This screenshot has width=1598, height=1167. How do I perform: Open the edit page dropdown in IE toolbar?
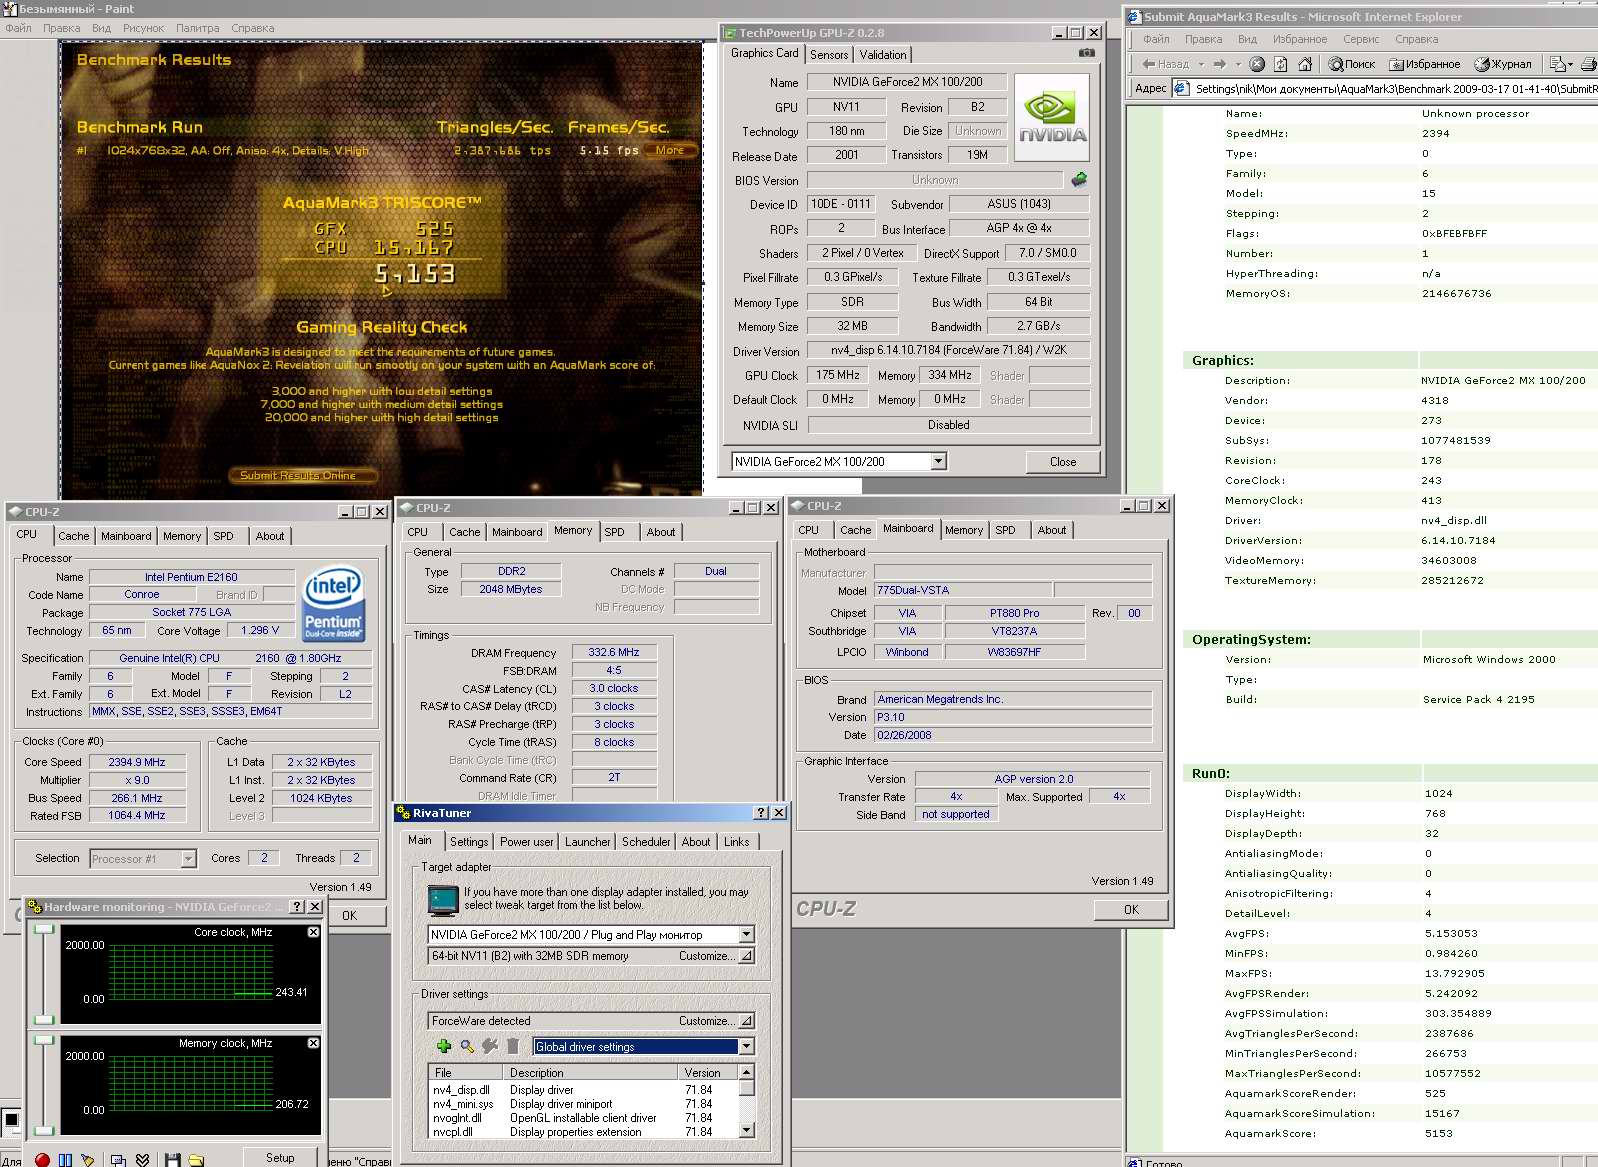(x=1571, y=64)
